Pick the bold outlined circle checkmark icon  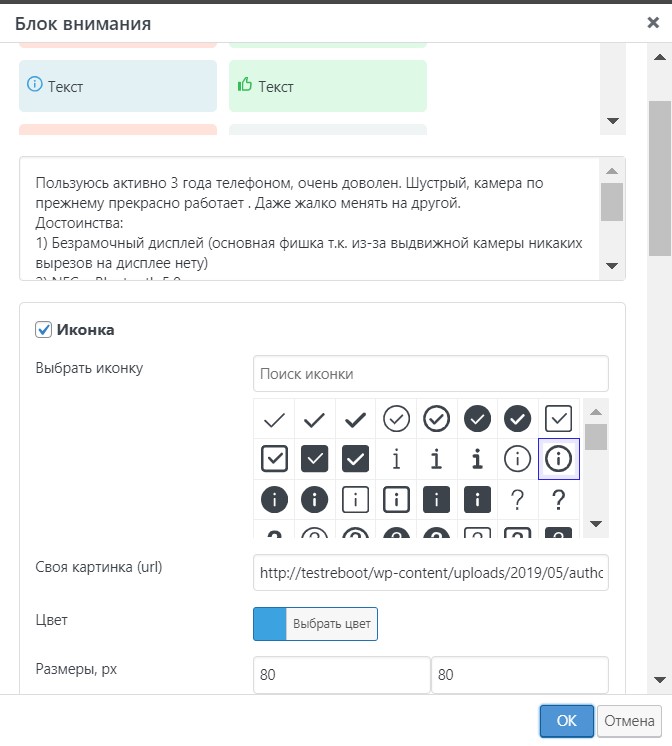436,419
